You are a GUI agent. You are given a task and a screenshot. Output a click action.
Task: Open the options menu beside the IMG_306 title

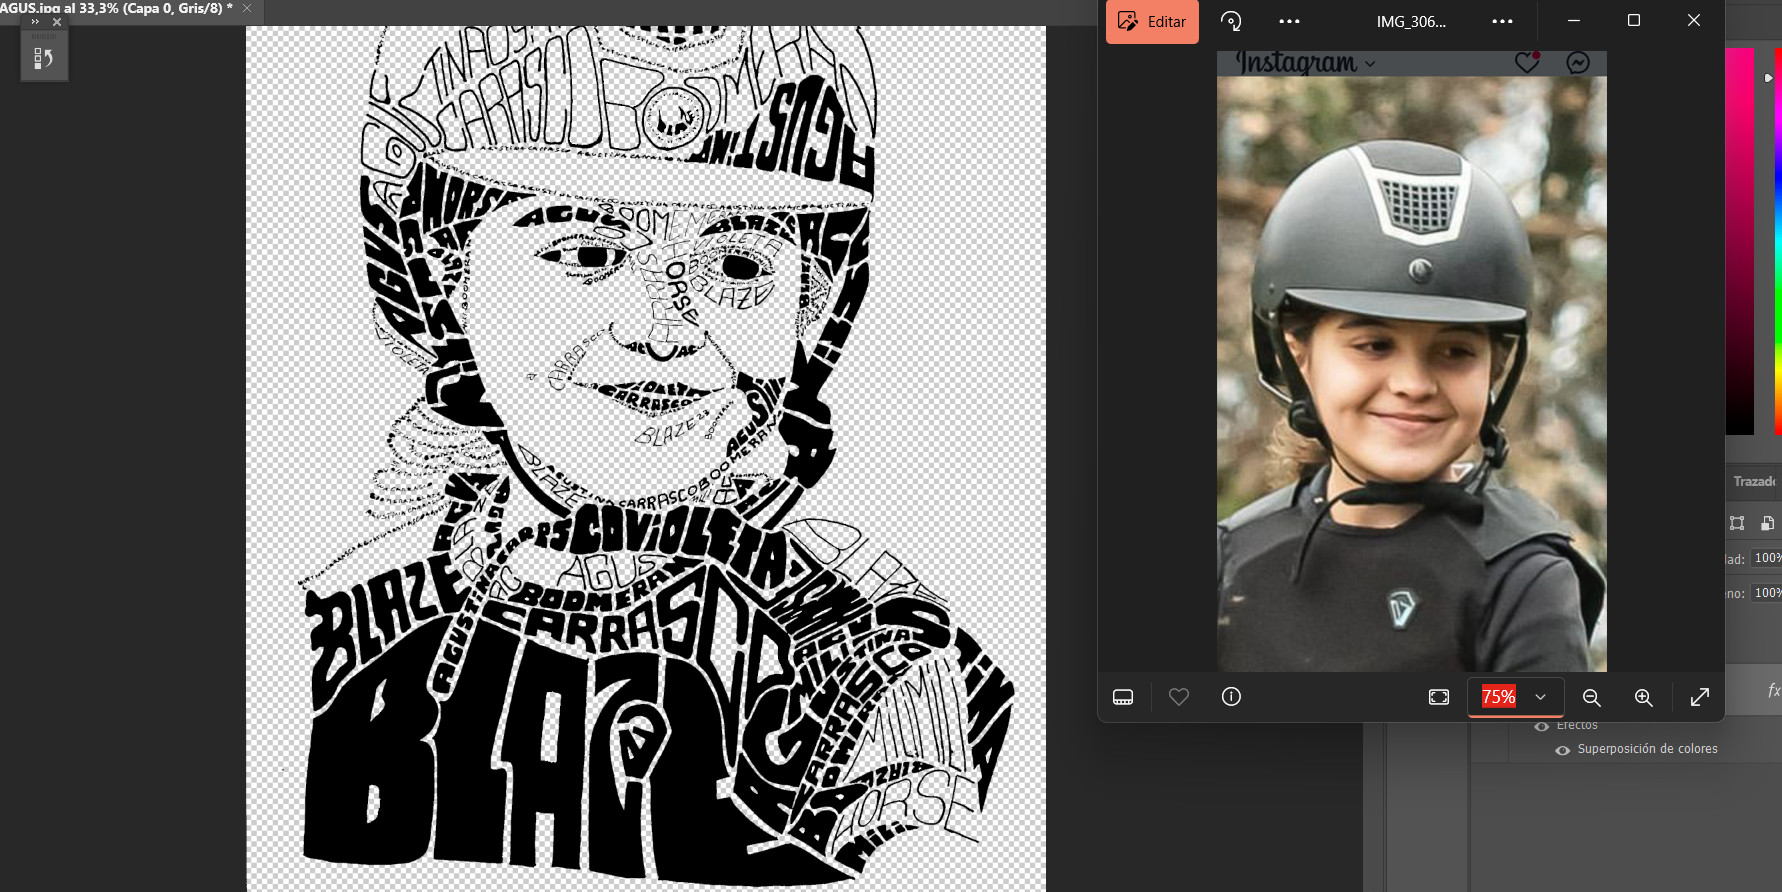(x=1502, y=21)
